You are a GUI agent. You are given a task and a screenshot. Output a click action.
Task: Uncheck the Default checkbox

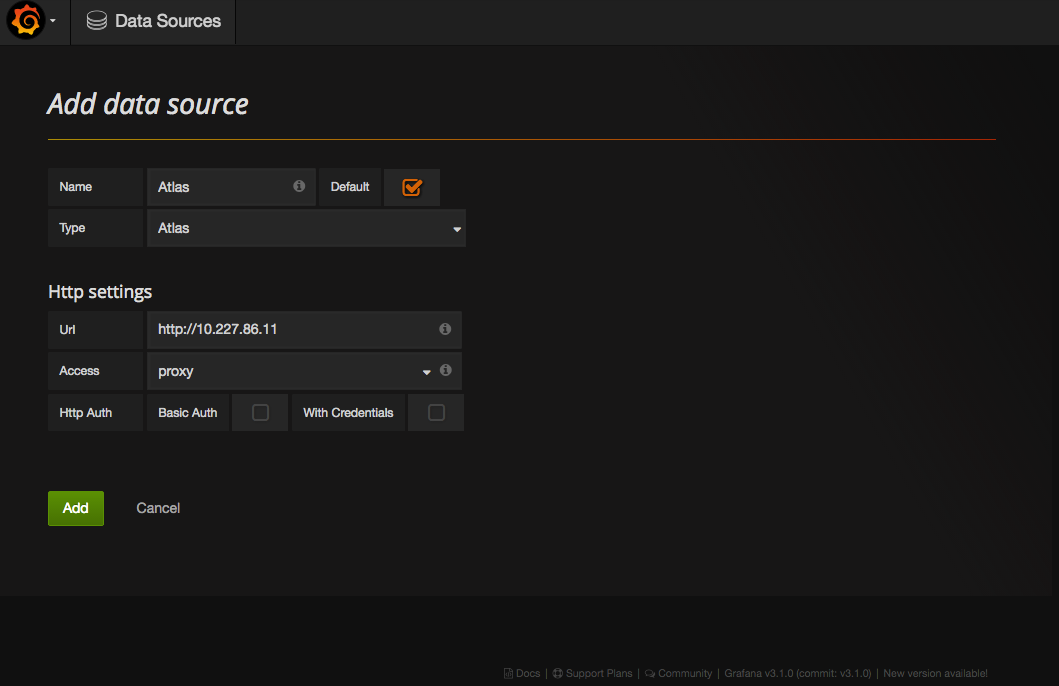coord(411,186)
